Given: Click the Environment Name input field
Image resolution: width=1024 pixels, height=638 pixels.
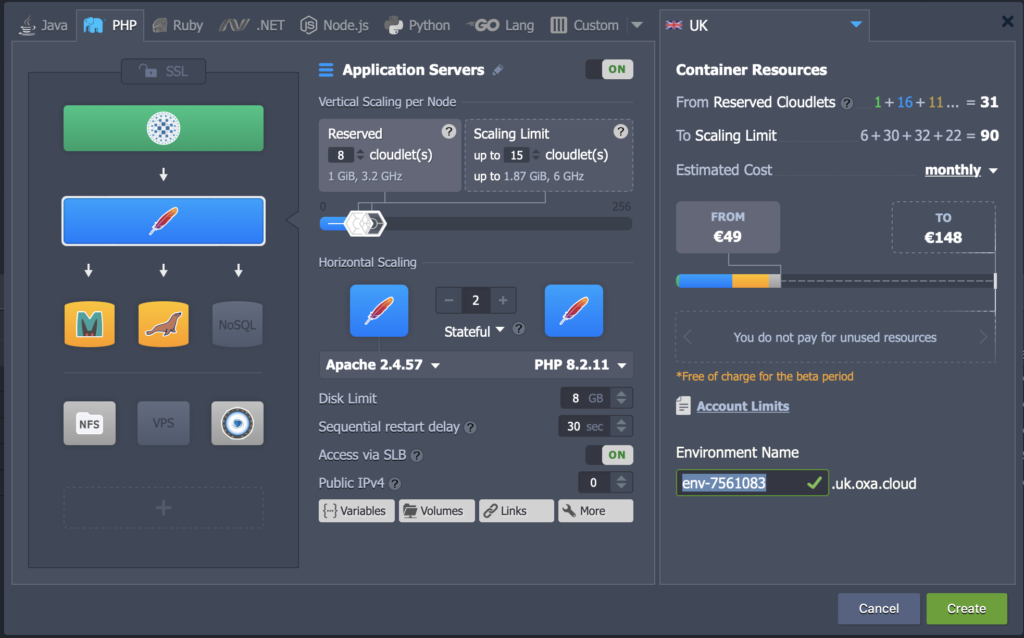Looking at the screenshot, I should (740, 483).
